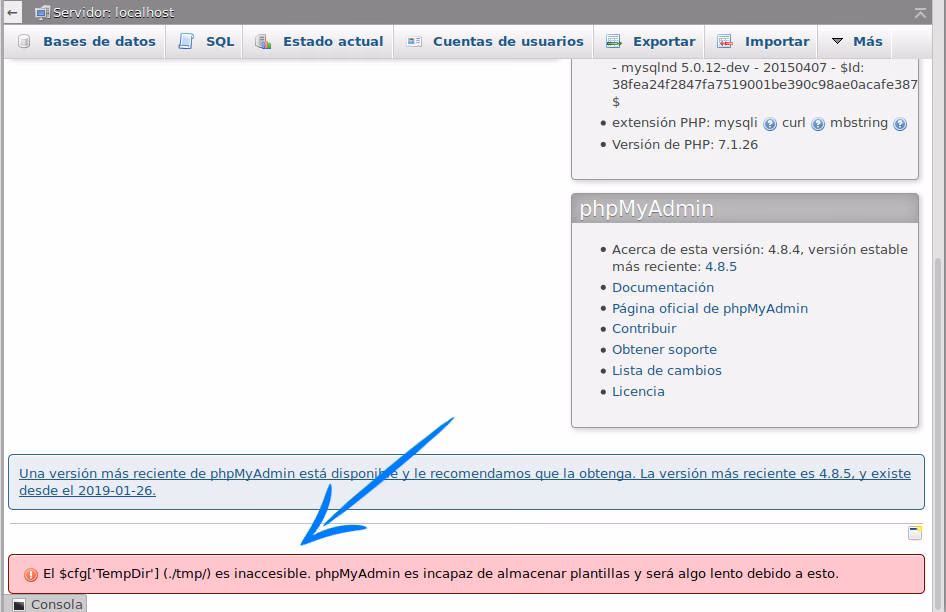946x612 pixels.
Task: Open the Lista de cambios link
Action: pyautogui.click(x=667, y=371)
